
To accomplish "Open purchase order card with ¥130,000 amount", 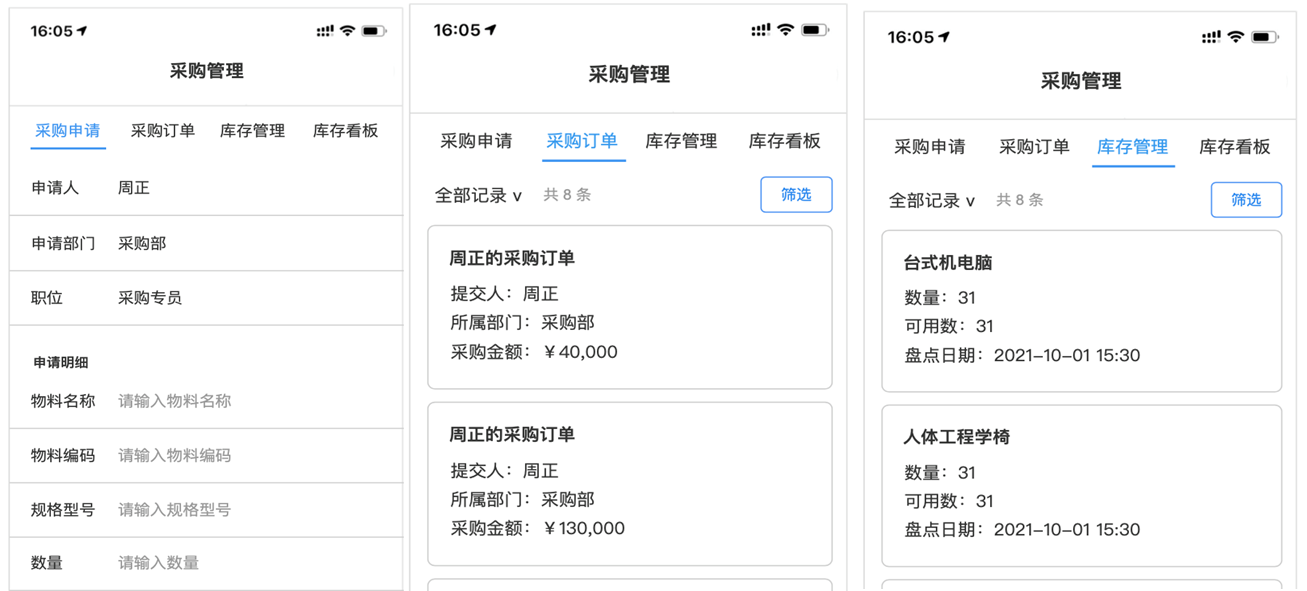I will coord(630,484).
